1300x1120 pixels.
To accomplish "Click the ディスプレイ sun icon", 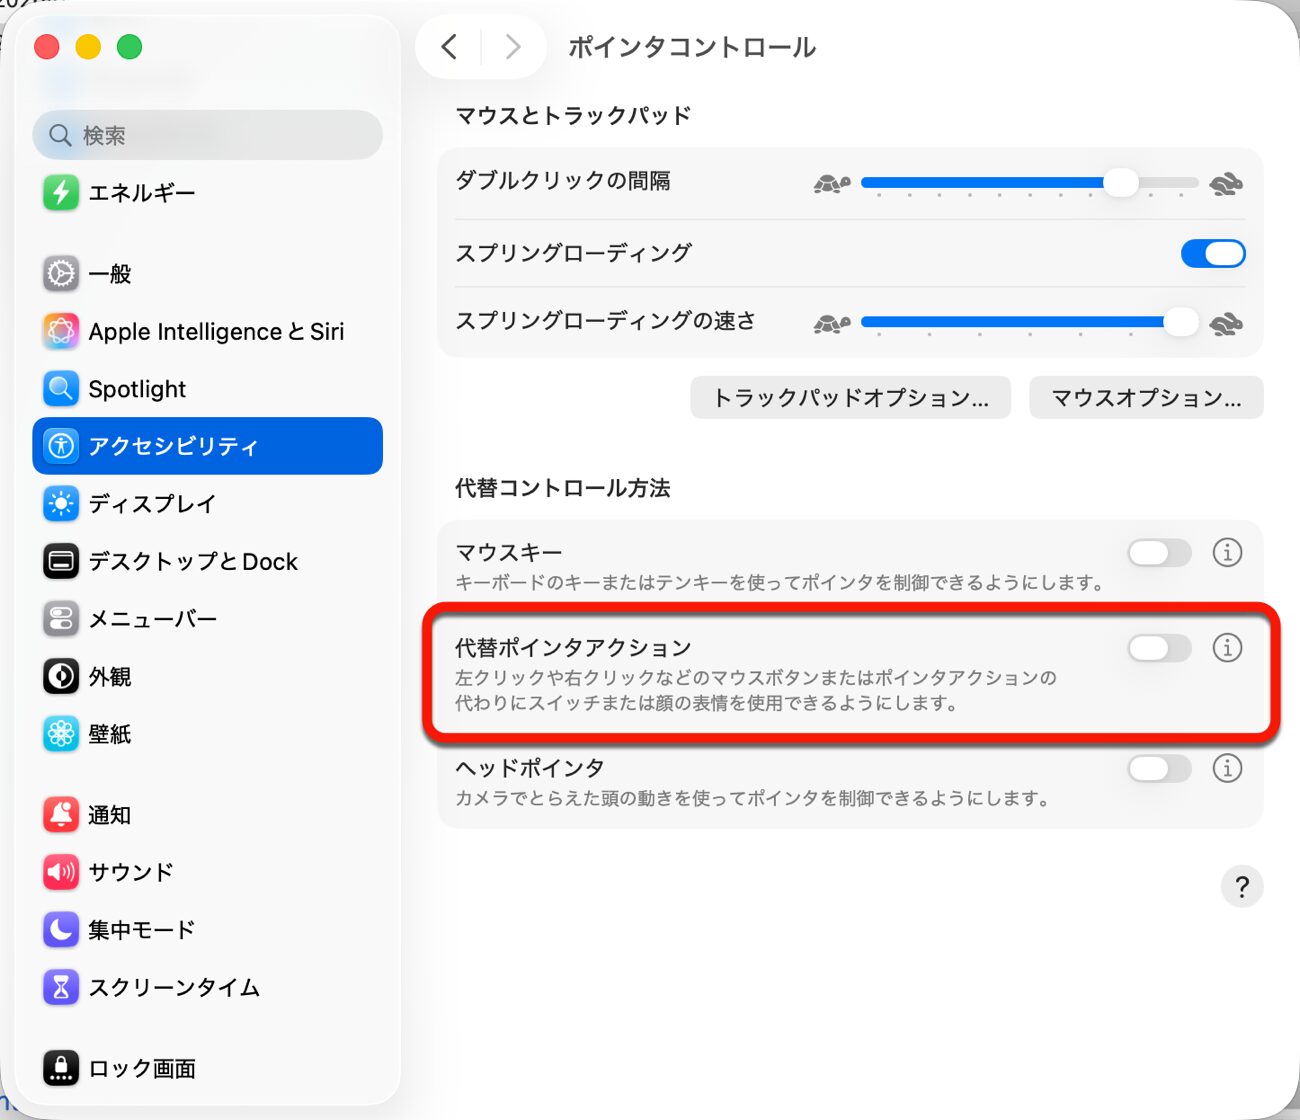I will (x=61, y=503).
